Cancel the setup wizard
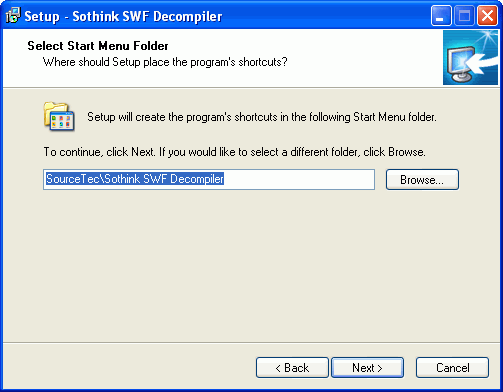This screenshot has width=503, height=392. click(x=452, y=368)
